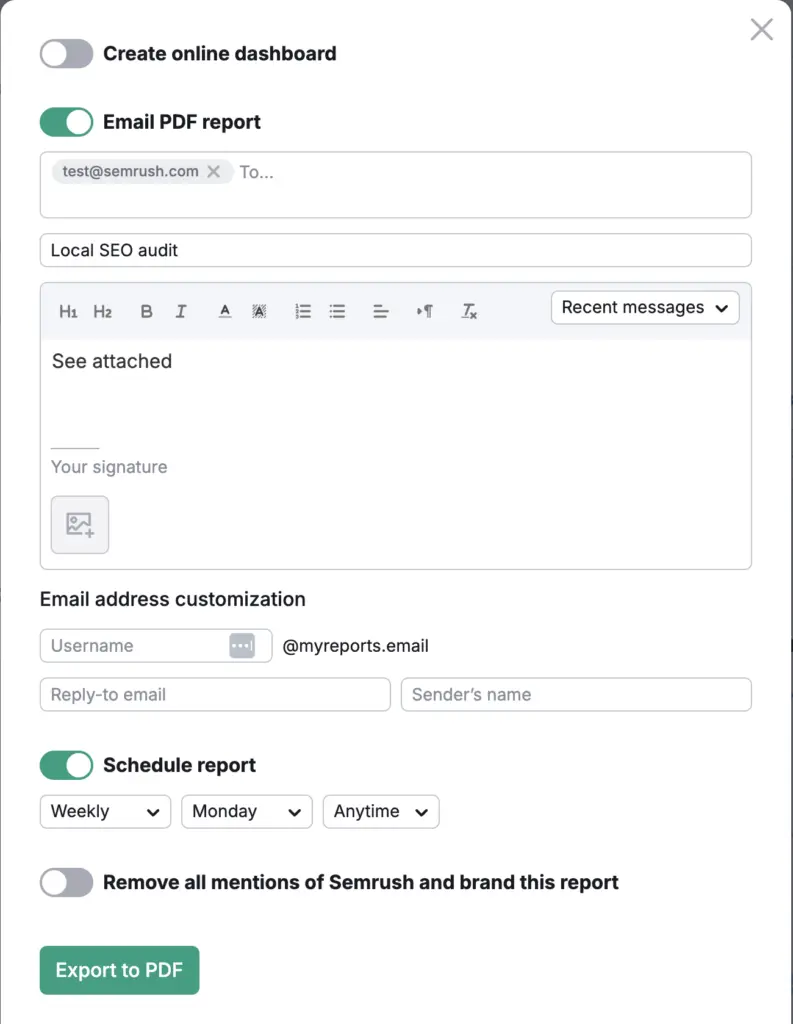
Task: Expand the Monday day dropdown
Action: 246,812
